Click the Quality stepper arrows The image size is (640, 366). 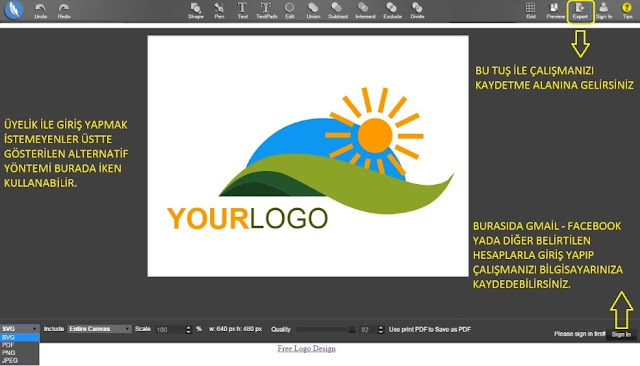click(381, 330)
